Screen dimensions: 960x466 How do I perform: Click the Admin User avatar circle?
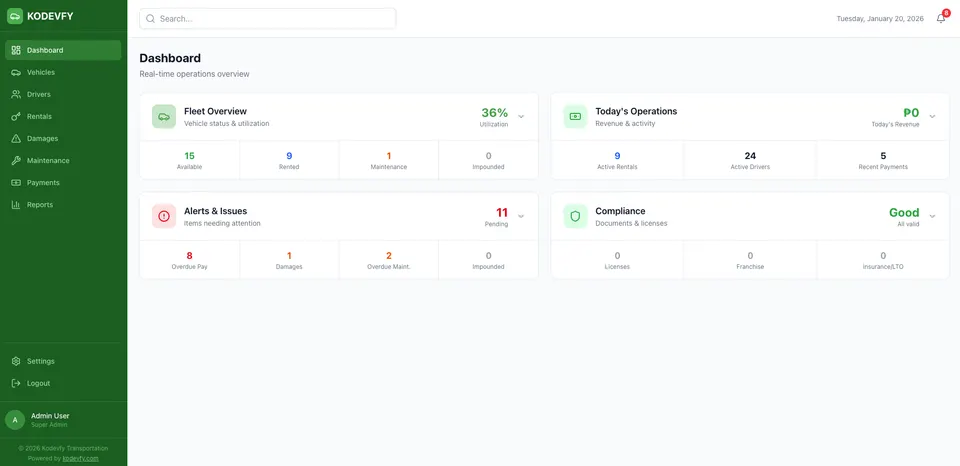click(x=15, y=419)
